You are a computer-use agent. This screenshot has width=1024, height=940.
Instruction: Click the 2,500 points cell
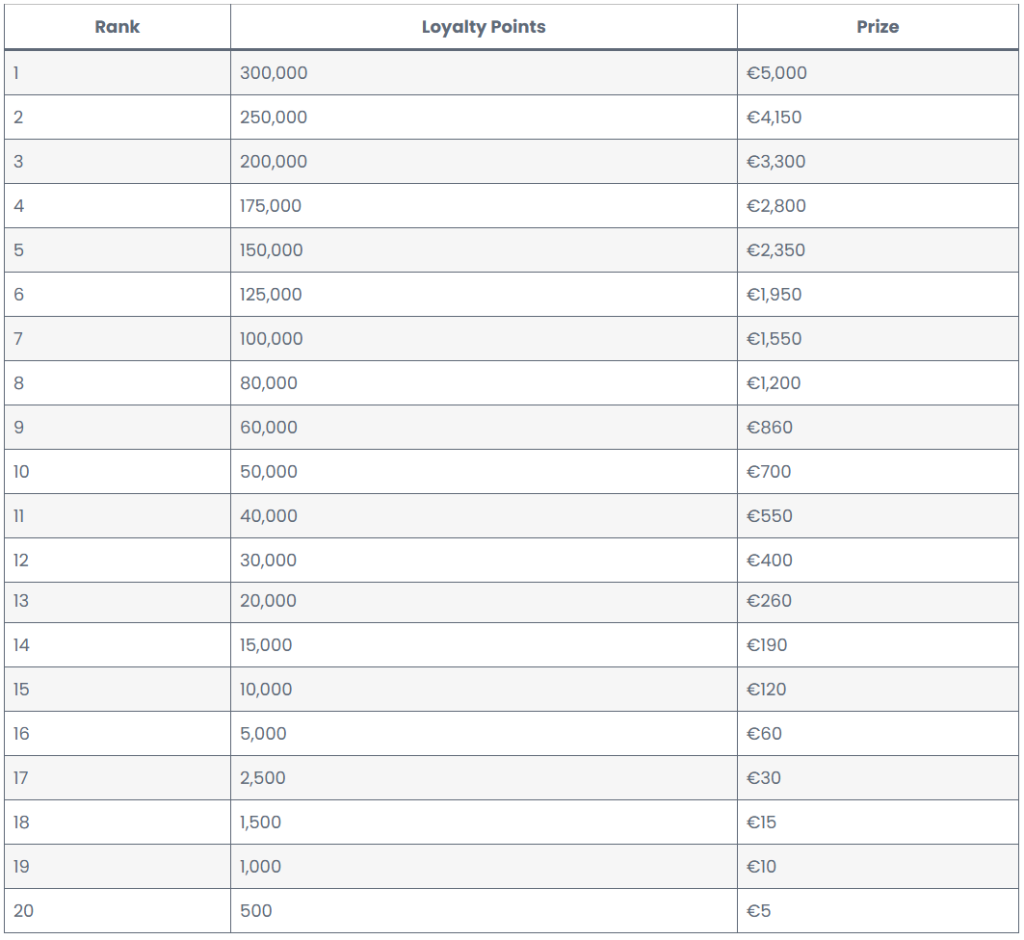point(484,778)
